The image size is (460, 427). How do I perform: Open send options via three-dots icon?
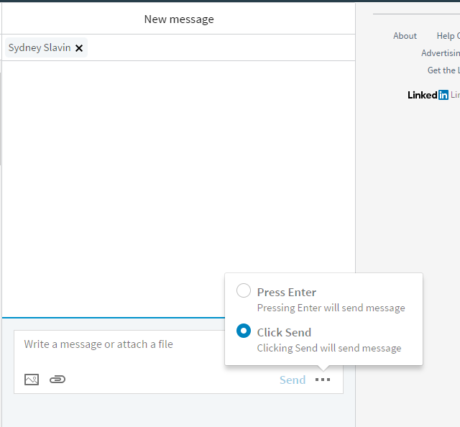point(322,379)
